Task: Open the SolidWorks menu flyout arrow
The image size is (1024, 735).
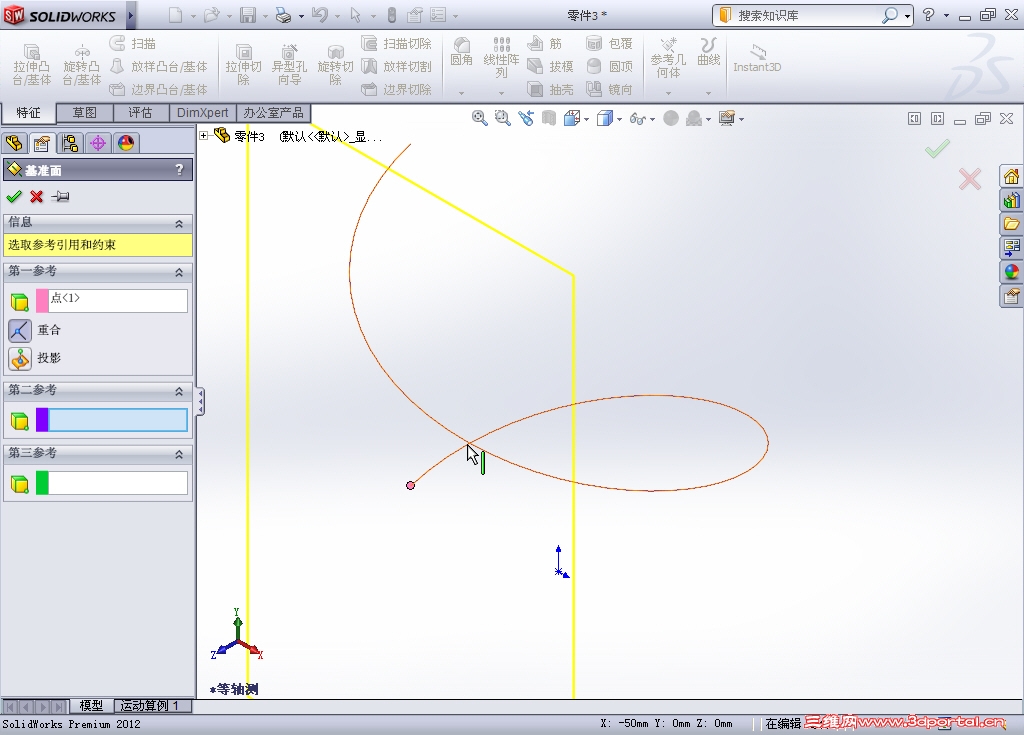Action: click(x=131, y=15)
